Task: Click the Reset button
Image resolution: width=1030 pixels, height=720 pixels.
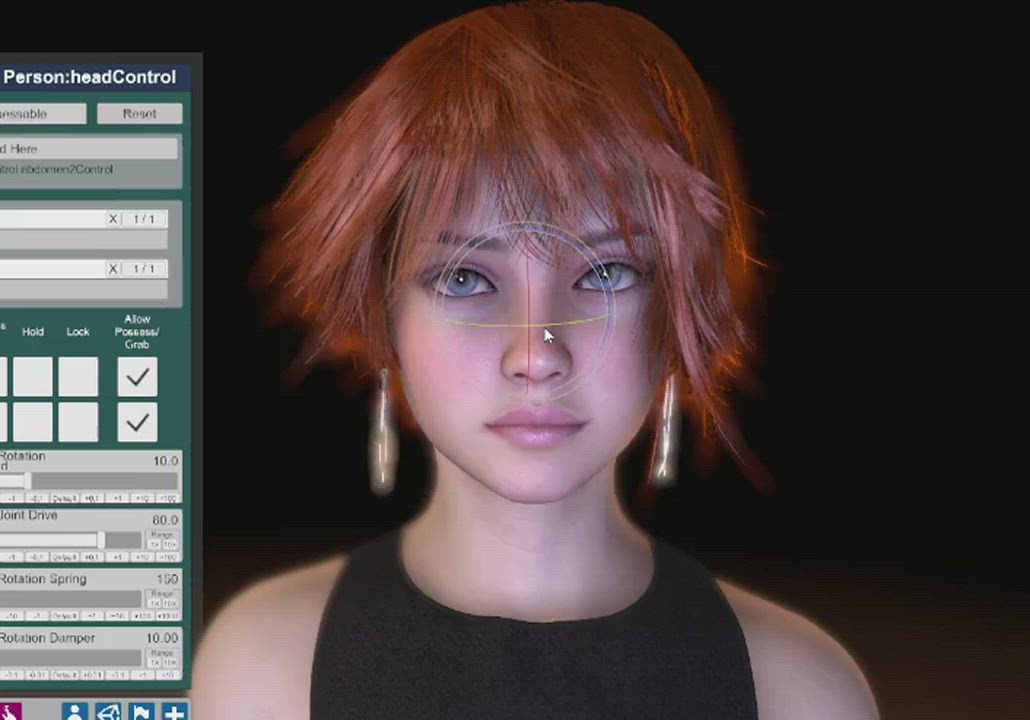Action: 139,114
